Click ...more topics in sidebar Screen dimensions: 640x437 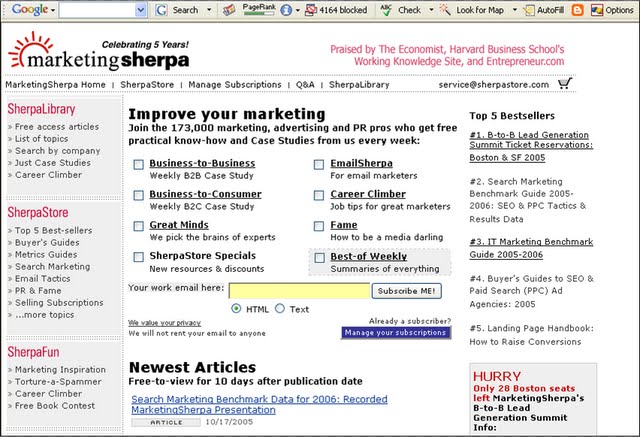[44, 315]
